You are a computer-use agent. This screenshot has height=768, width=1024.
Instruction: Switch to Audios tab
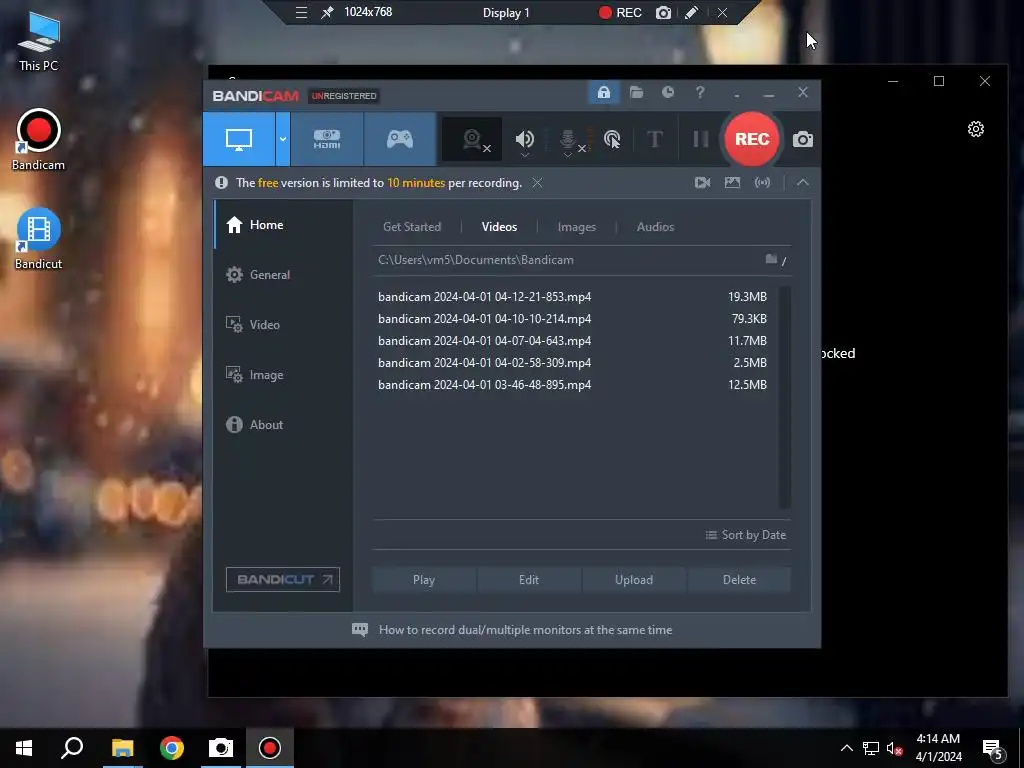click(x=655, y=227)
